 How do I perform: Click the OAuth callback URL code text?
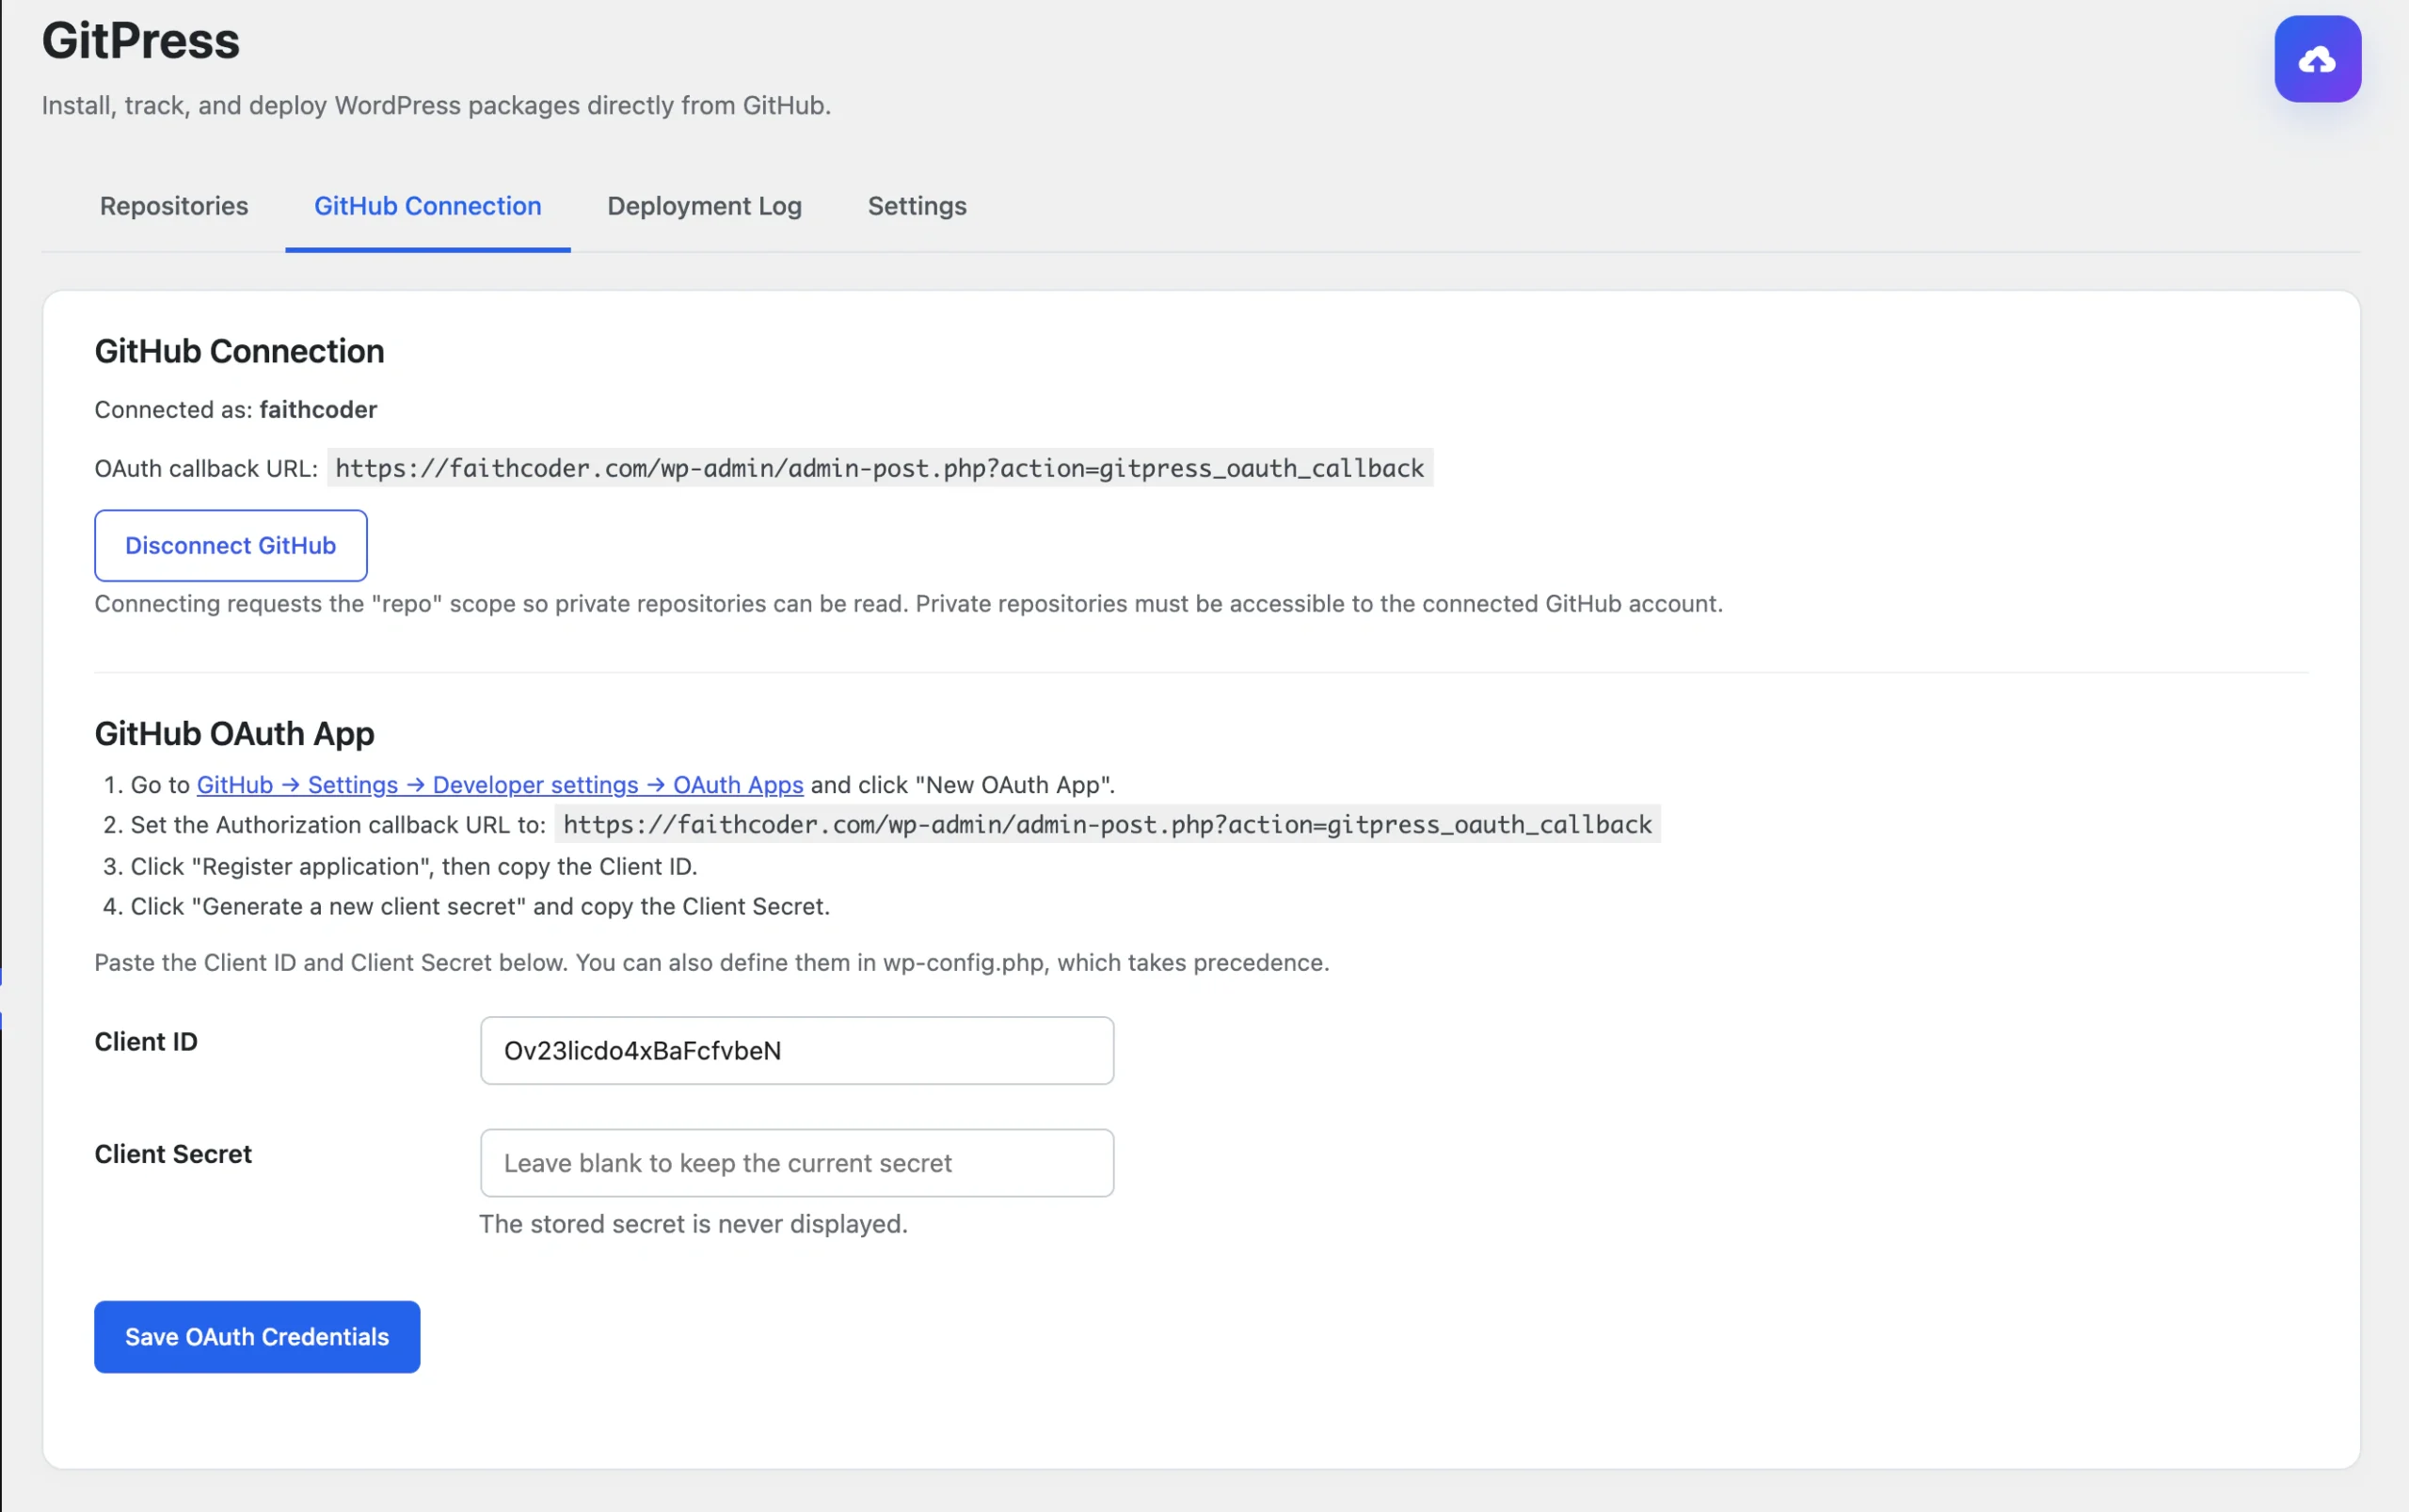coord(880,468)
